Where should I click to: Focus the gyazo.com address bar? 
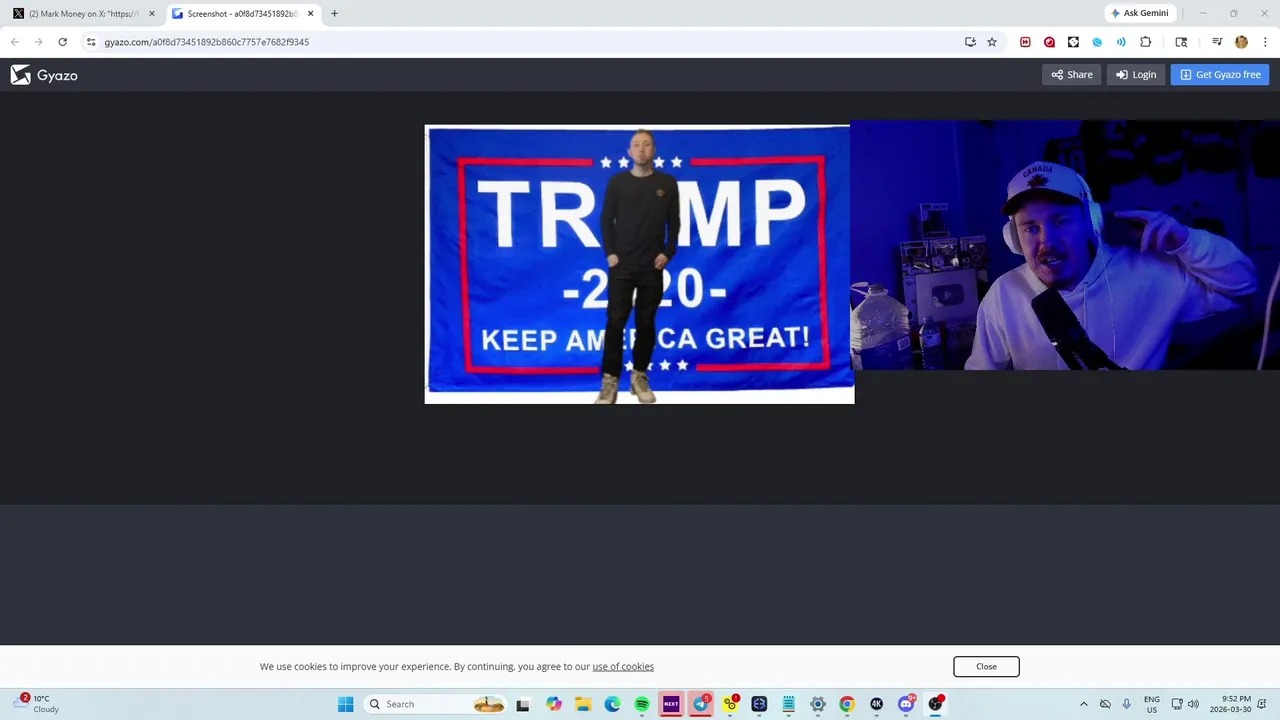click(x=520, y=42)
